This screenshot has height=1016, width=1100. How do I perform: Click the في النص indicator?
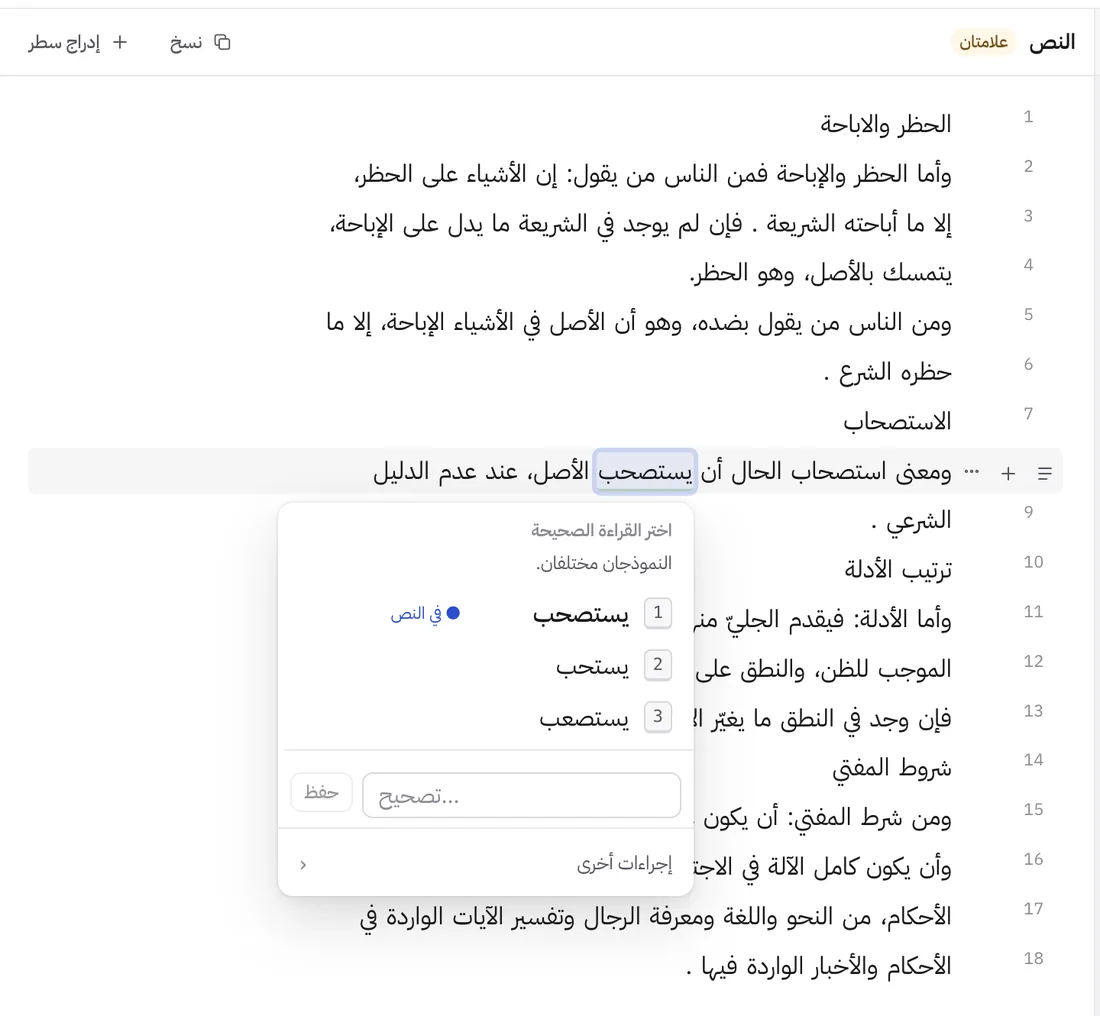pyautogui.click(x=425, y=614)
